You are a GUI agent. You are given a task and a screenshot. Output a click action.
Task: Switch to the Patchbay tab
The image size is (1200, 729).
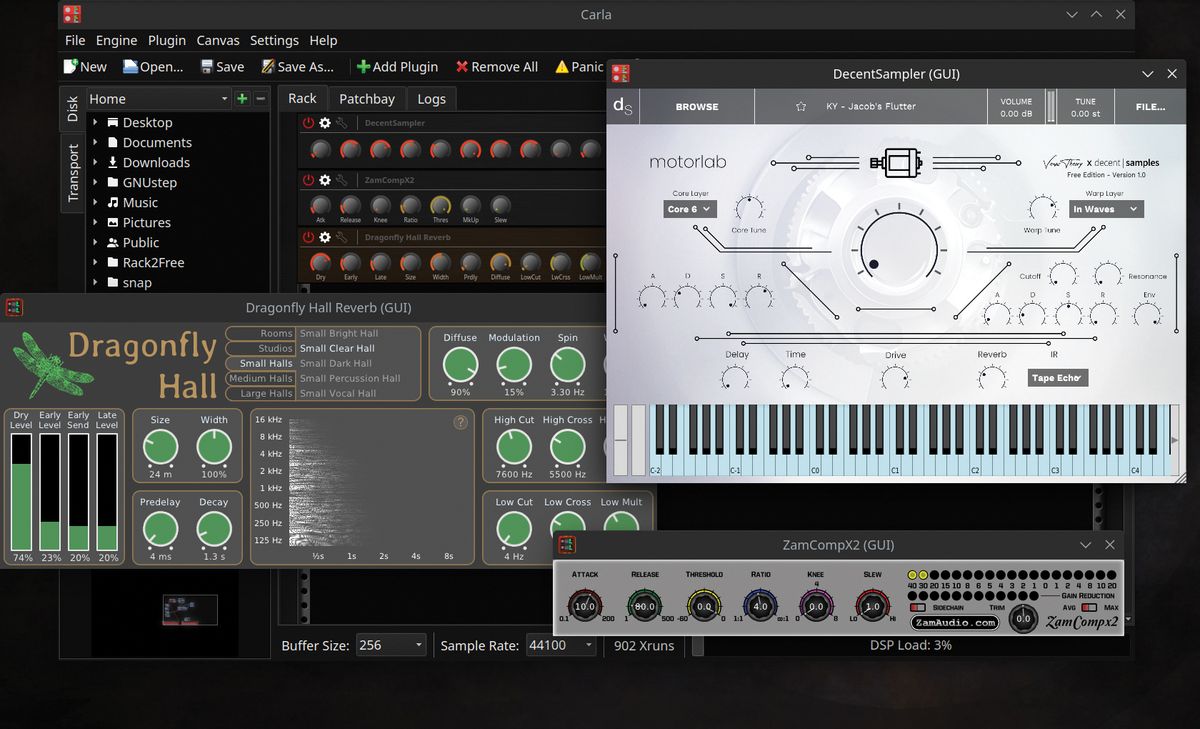click(366, 98)
